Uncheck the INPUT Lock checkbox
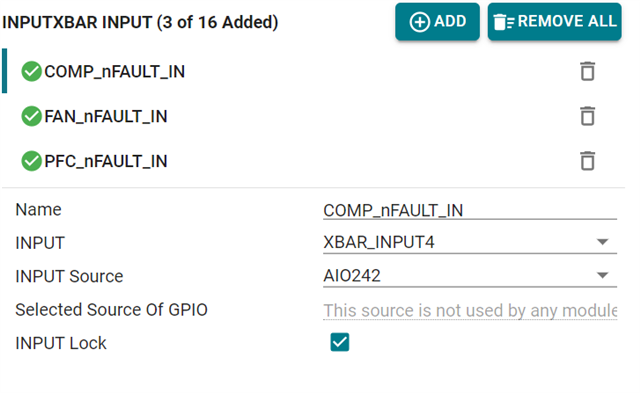Image resolution: width=640 pixels, height=393 pixels. pyautogui.click(x=340, y=342)
